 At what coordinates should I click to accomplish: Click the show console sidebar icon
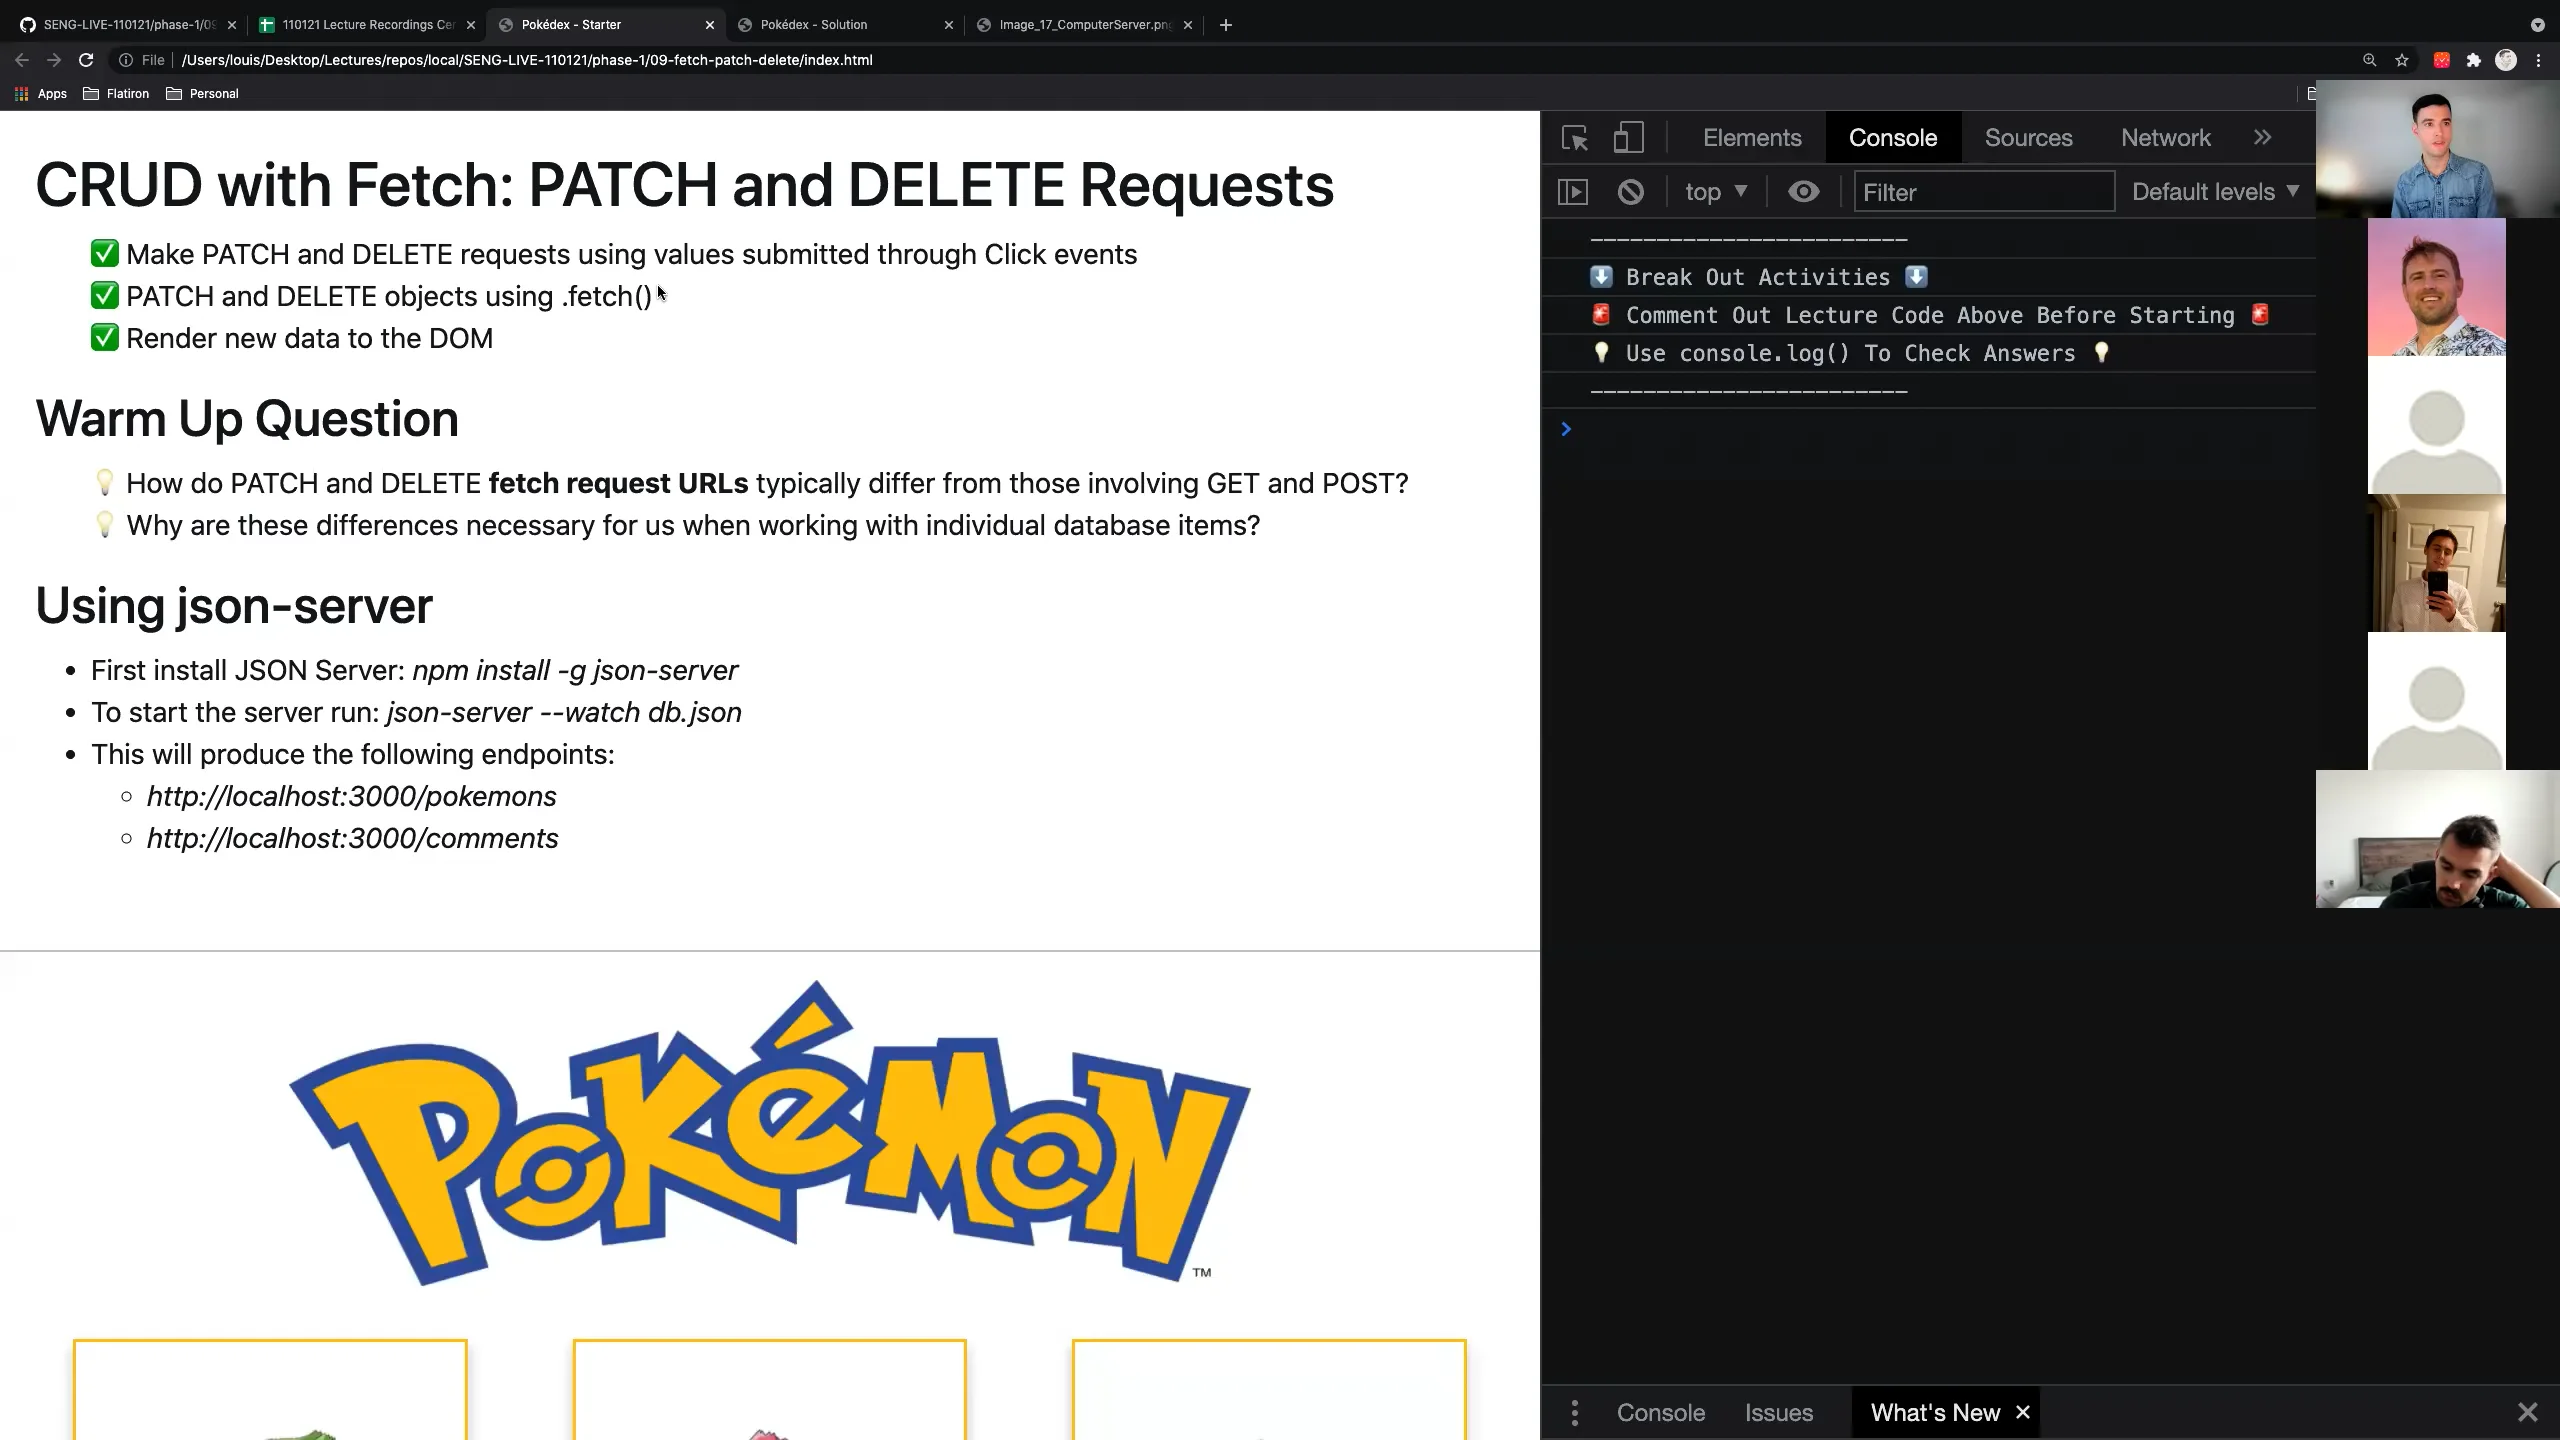tap(1573, 191)
